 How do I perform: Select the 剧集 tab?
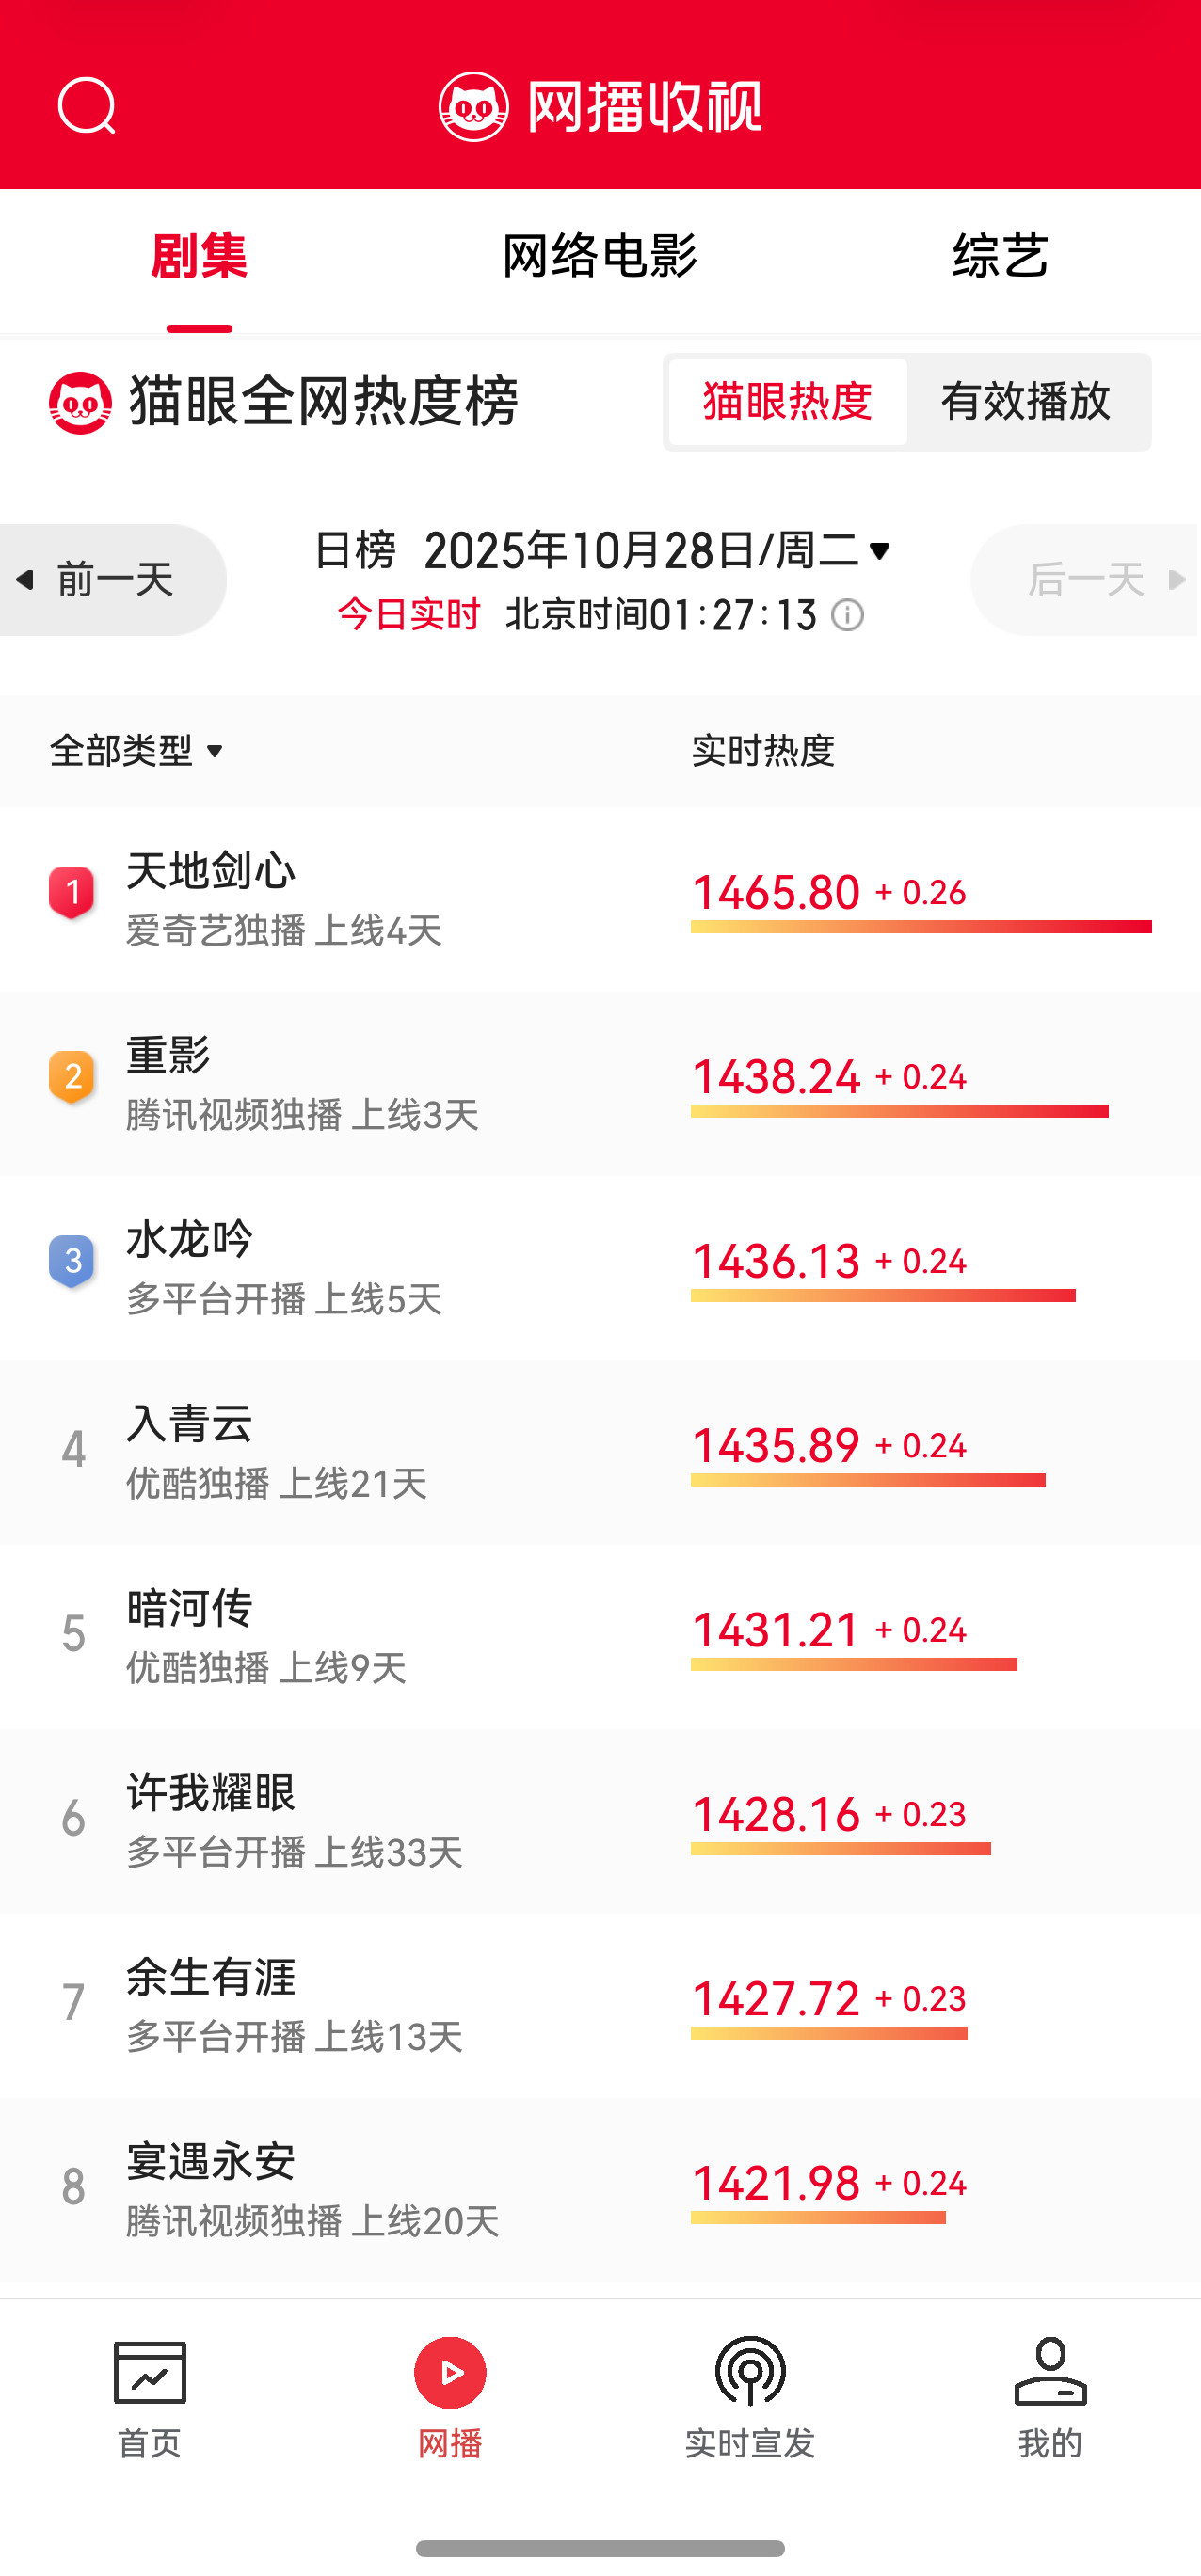click(x=199, y=256)
